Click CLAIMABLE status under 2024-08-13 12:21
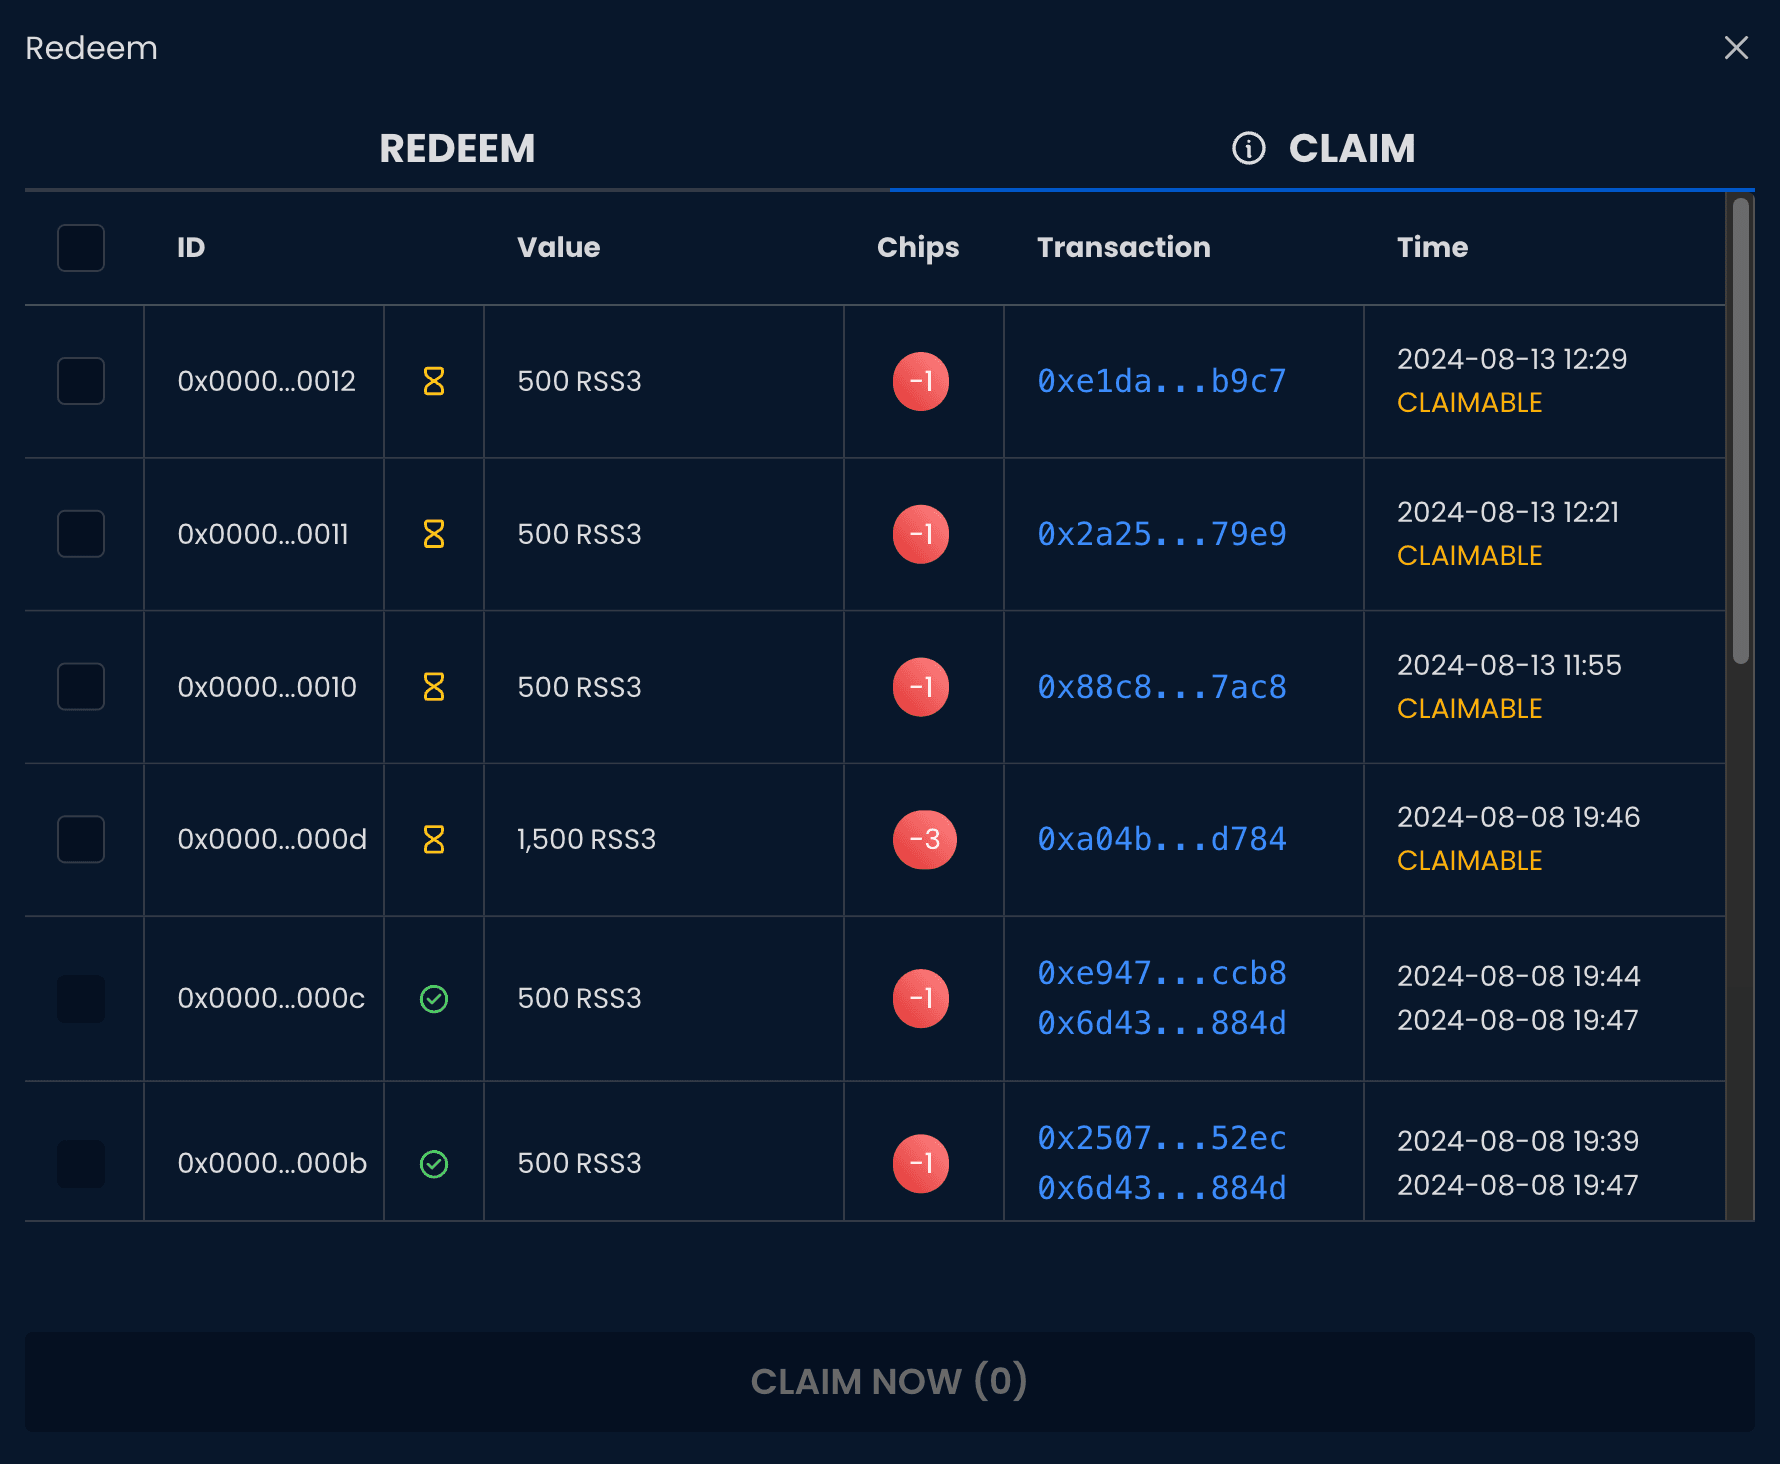1780x1464 pixels. tap(1470, 556)
